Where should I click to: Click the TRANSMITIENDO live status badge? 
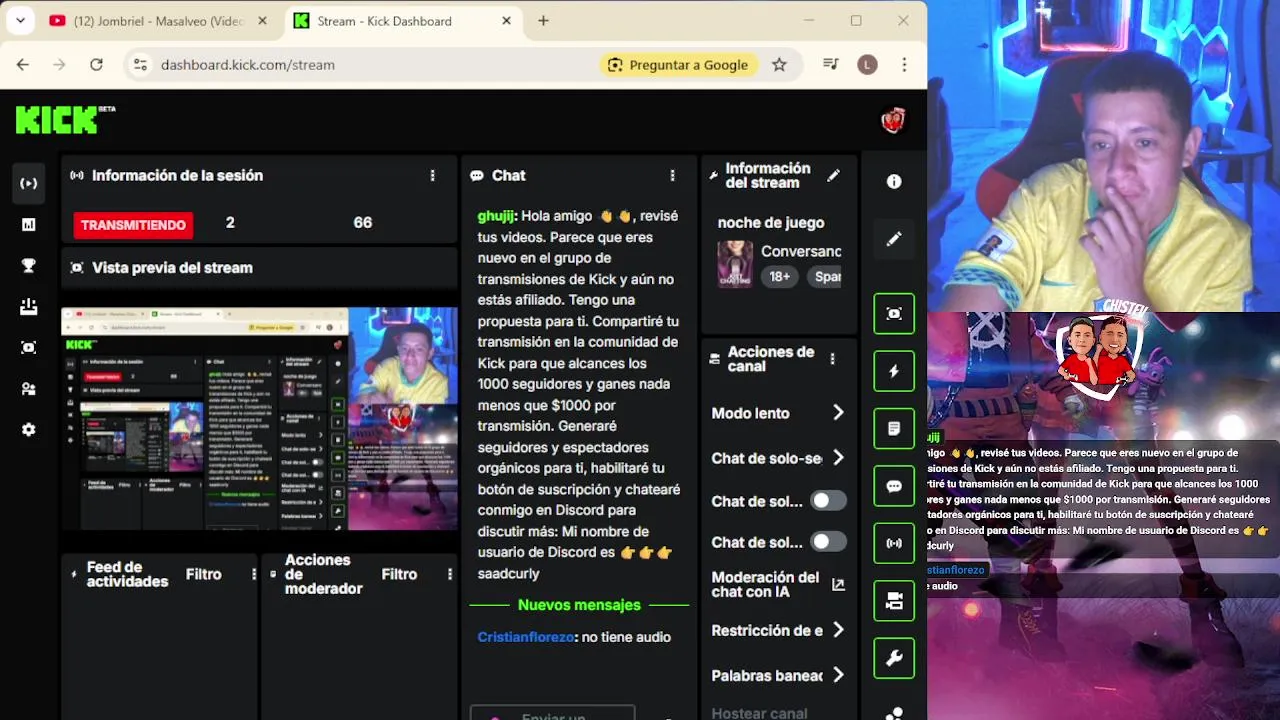tap(133, 225)
